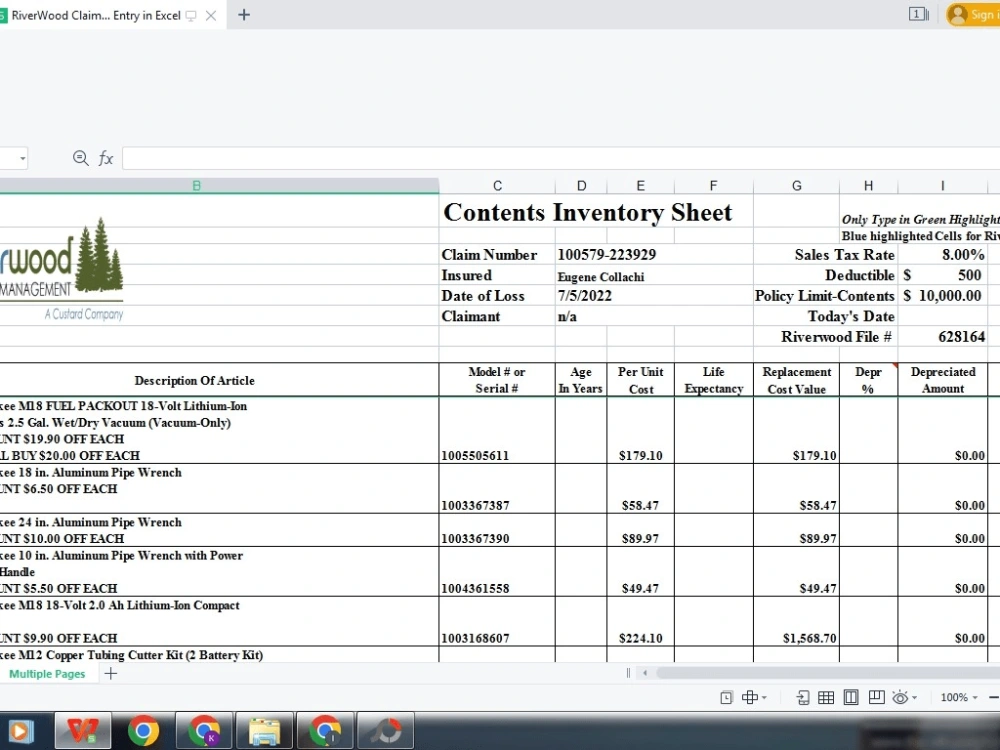Click the scroll left arrow of horizontal scrollbar
Viewport: 1000px width, 750px height.
(645, 673)
